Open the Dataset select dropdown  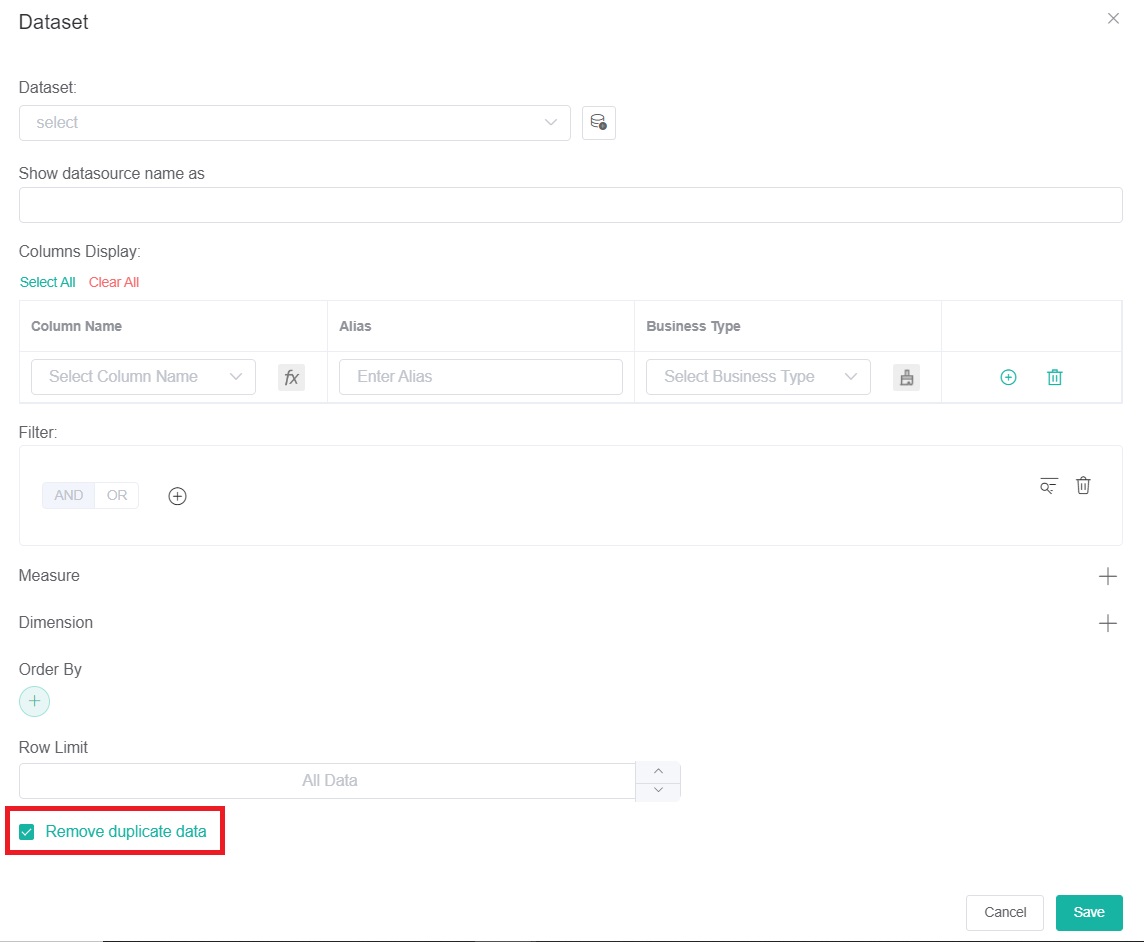pyautogui.click(x=294, y=121)
